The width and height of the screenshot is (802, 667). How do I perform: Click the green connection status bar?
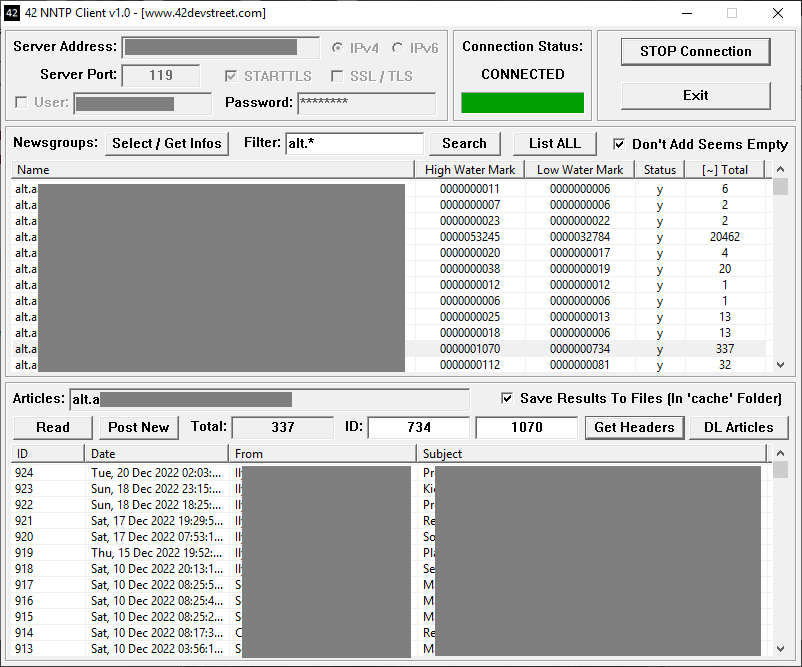point(522,103)
